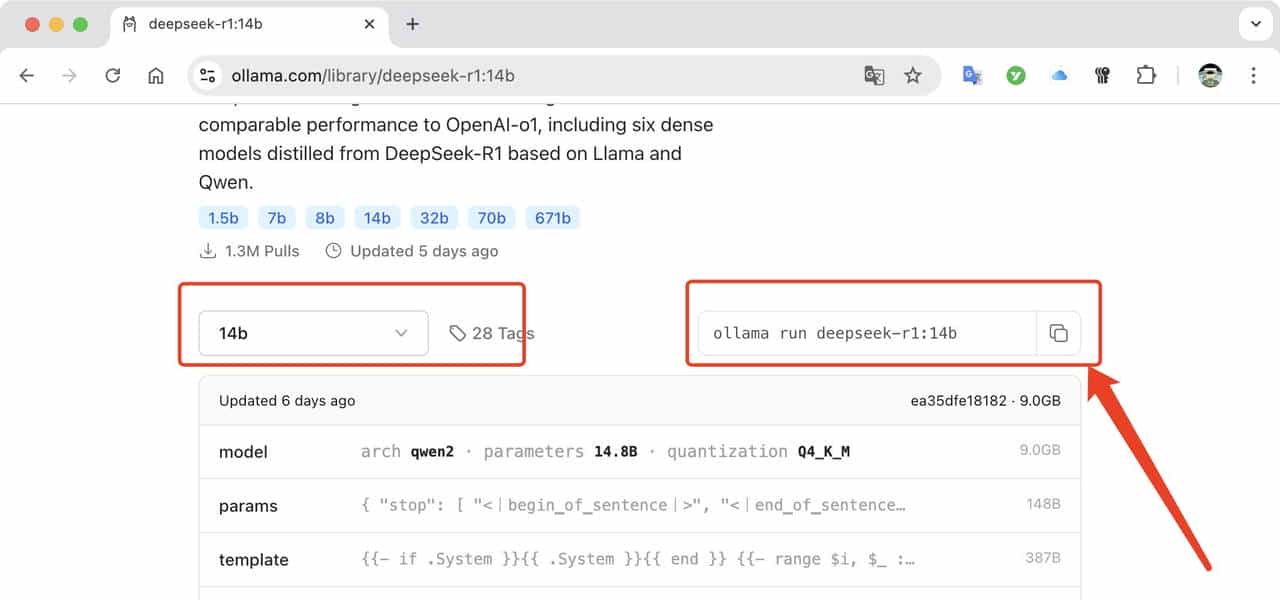Open a new browser tab
Image resolution: width=1280 pixels, height=600 pixels.
(x=412, y=24)
